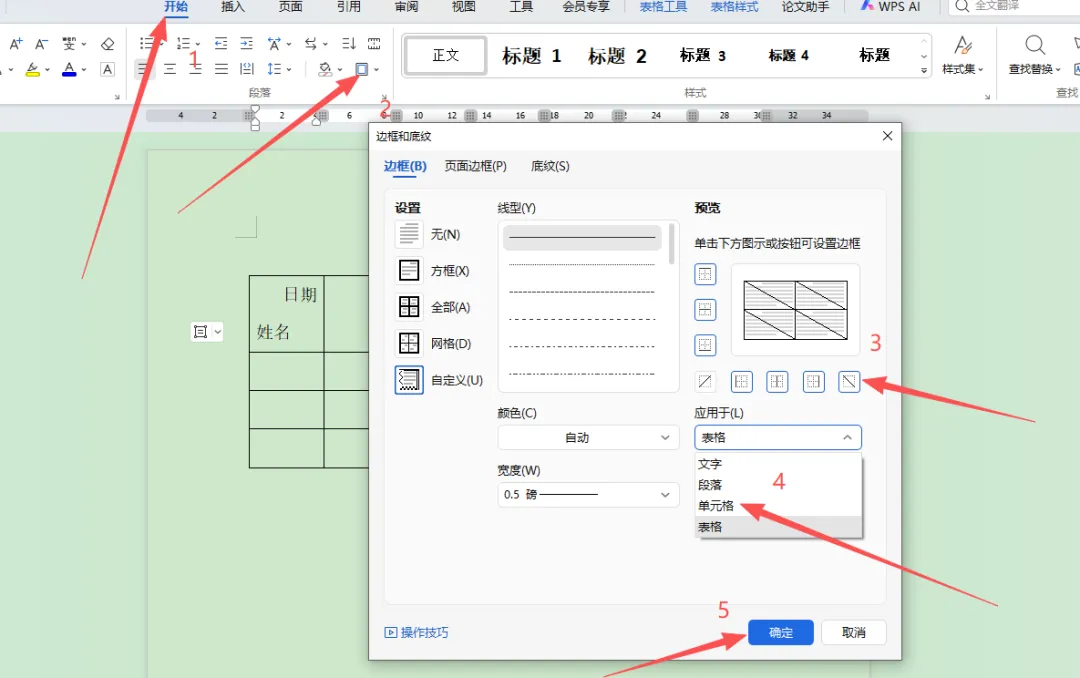Toggle right border button in preview
The image size is (1080, 678).
pyautogui.click(x=813, y=382)
